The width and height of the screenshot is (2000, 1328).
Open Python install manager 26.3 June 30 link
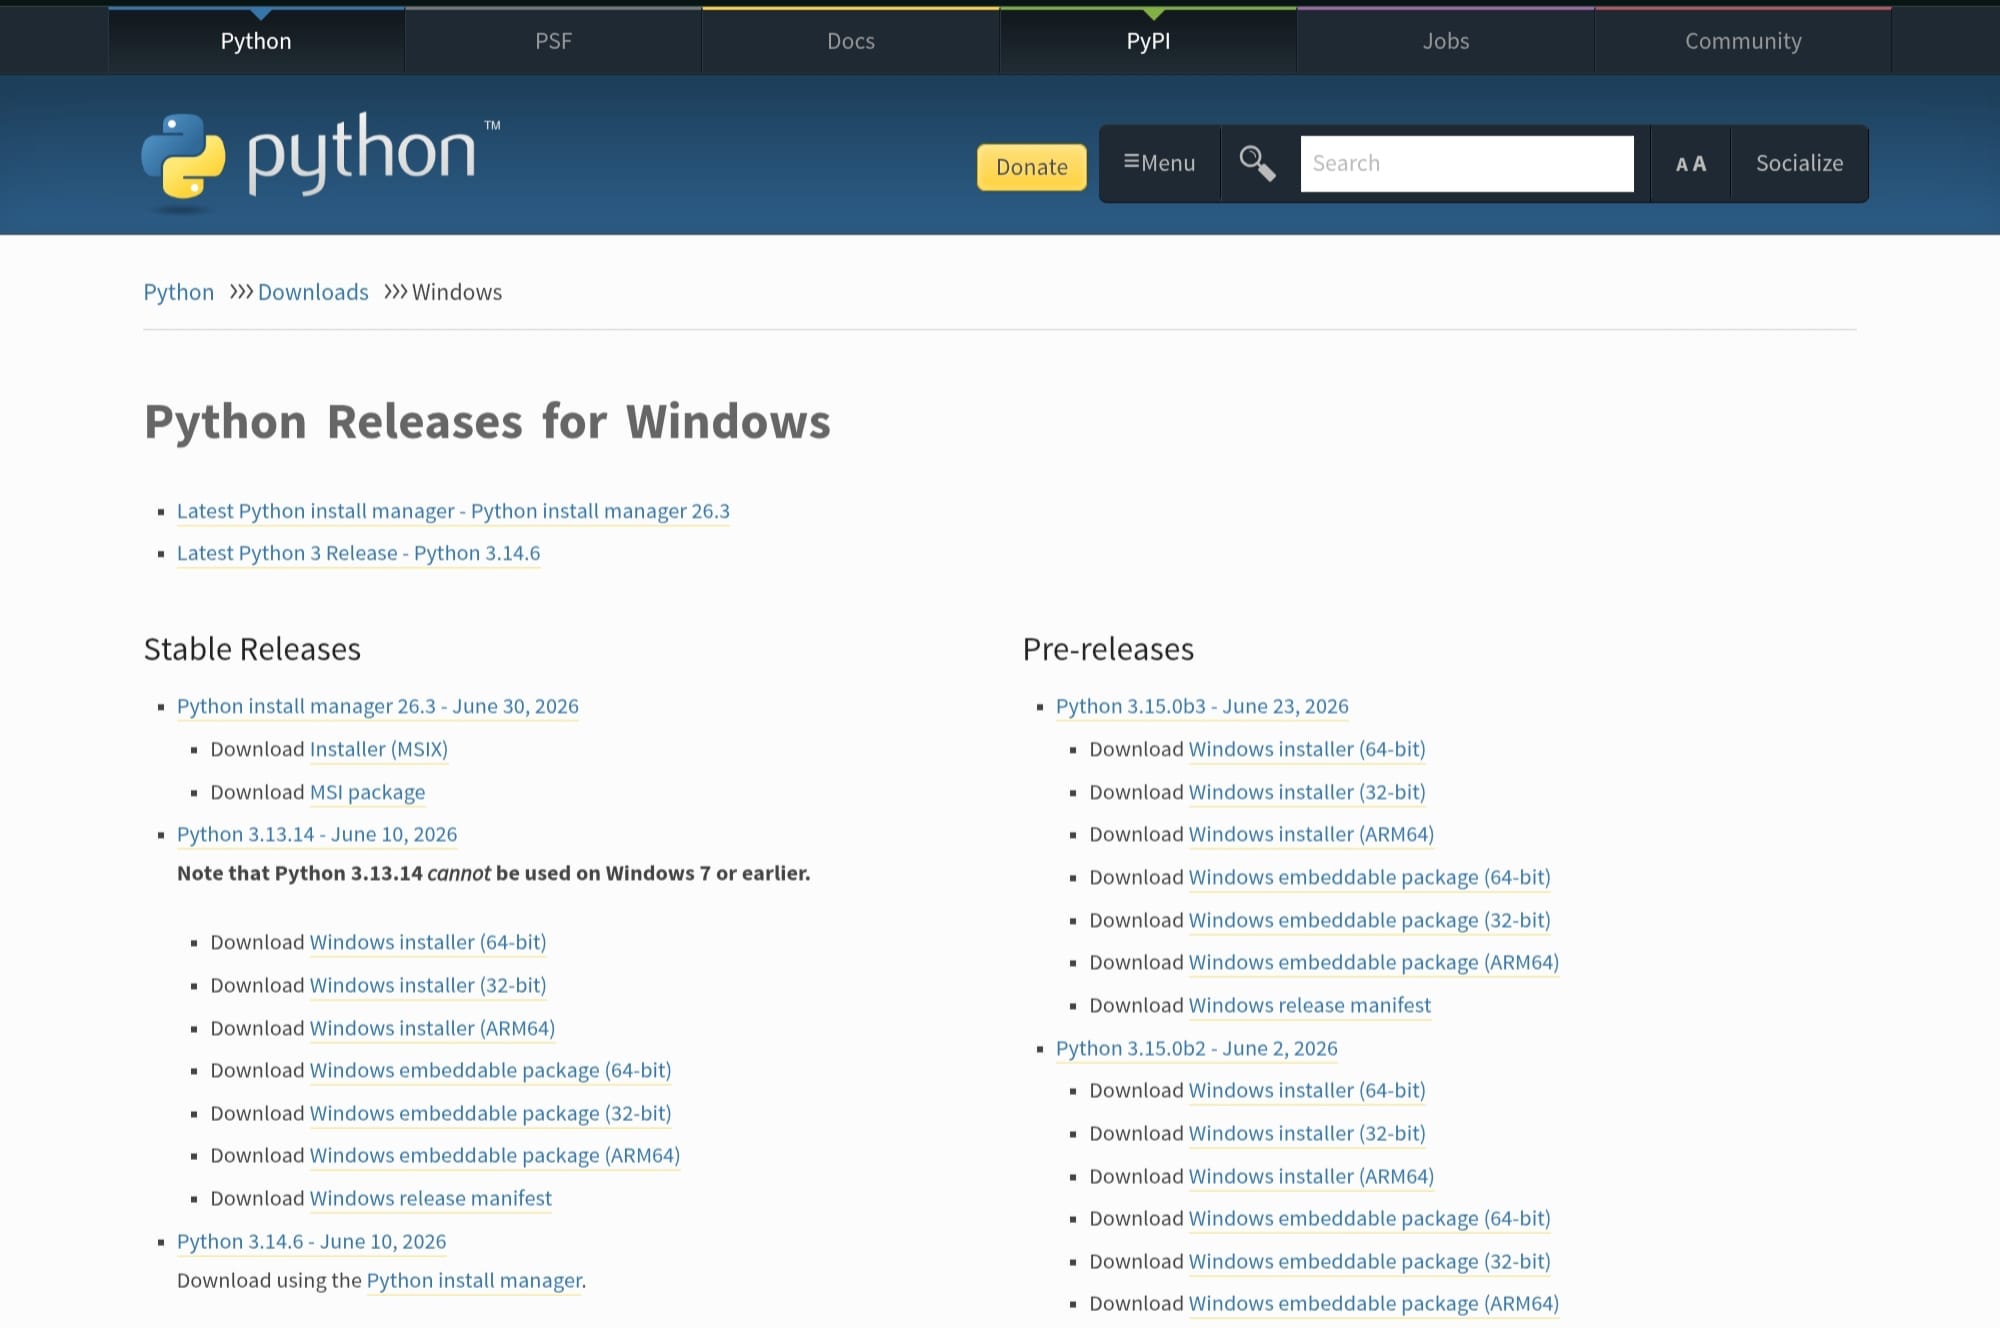(377, 706)
